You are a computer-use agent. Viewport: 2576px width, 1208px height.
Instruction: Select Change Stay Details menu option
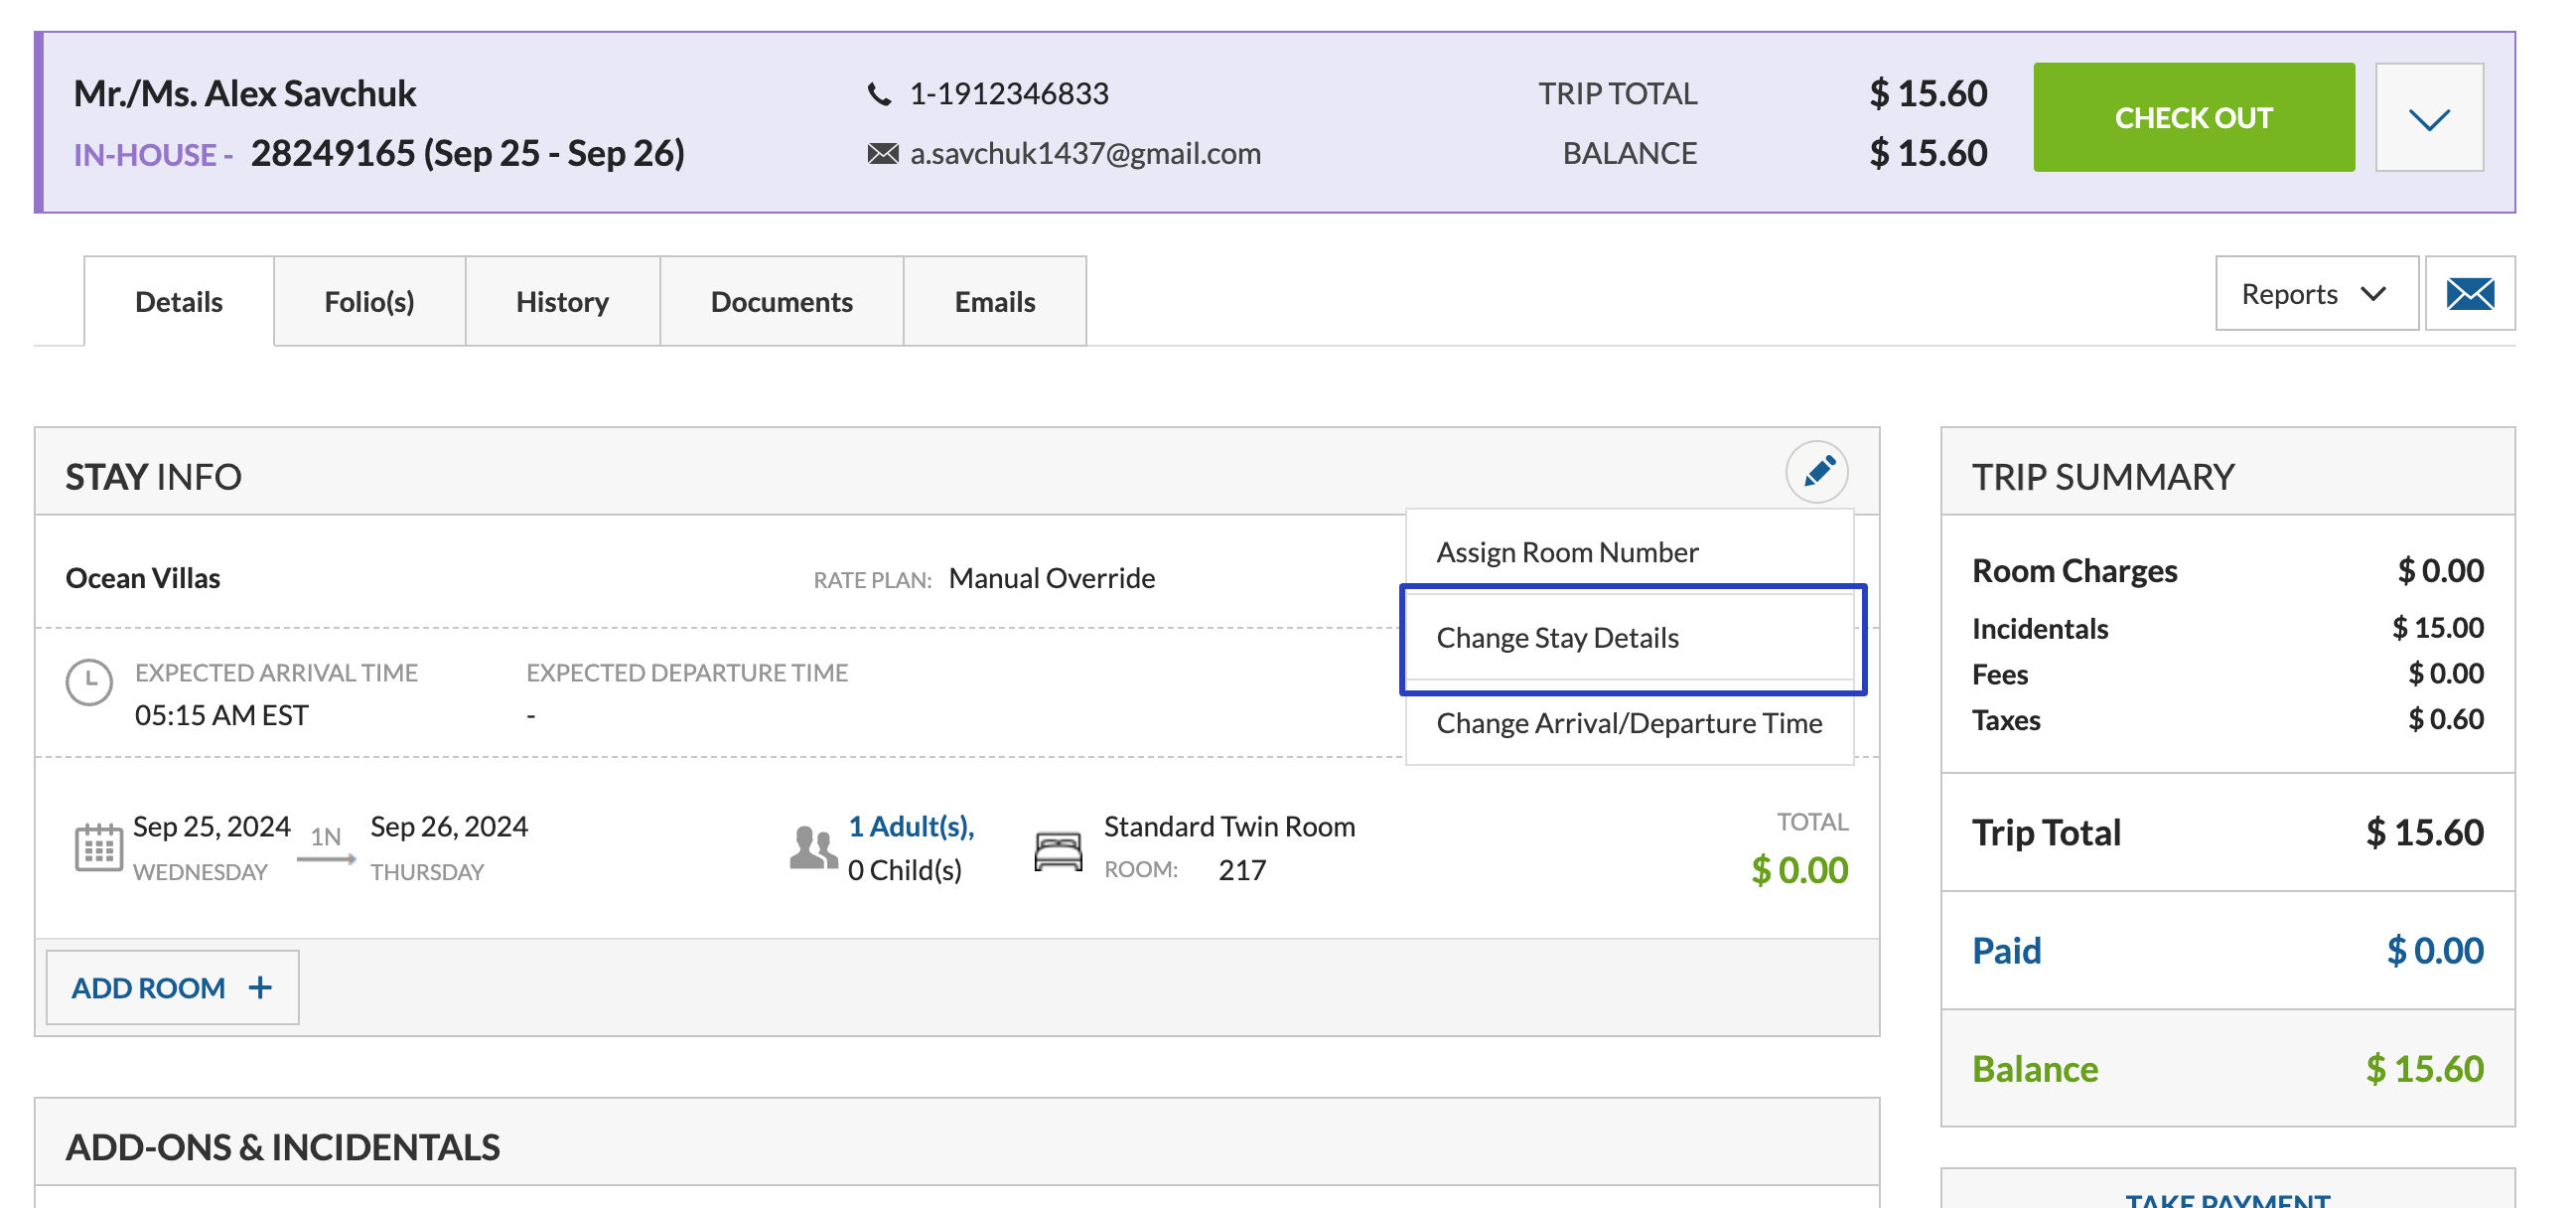point(1557,638)
